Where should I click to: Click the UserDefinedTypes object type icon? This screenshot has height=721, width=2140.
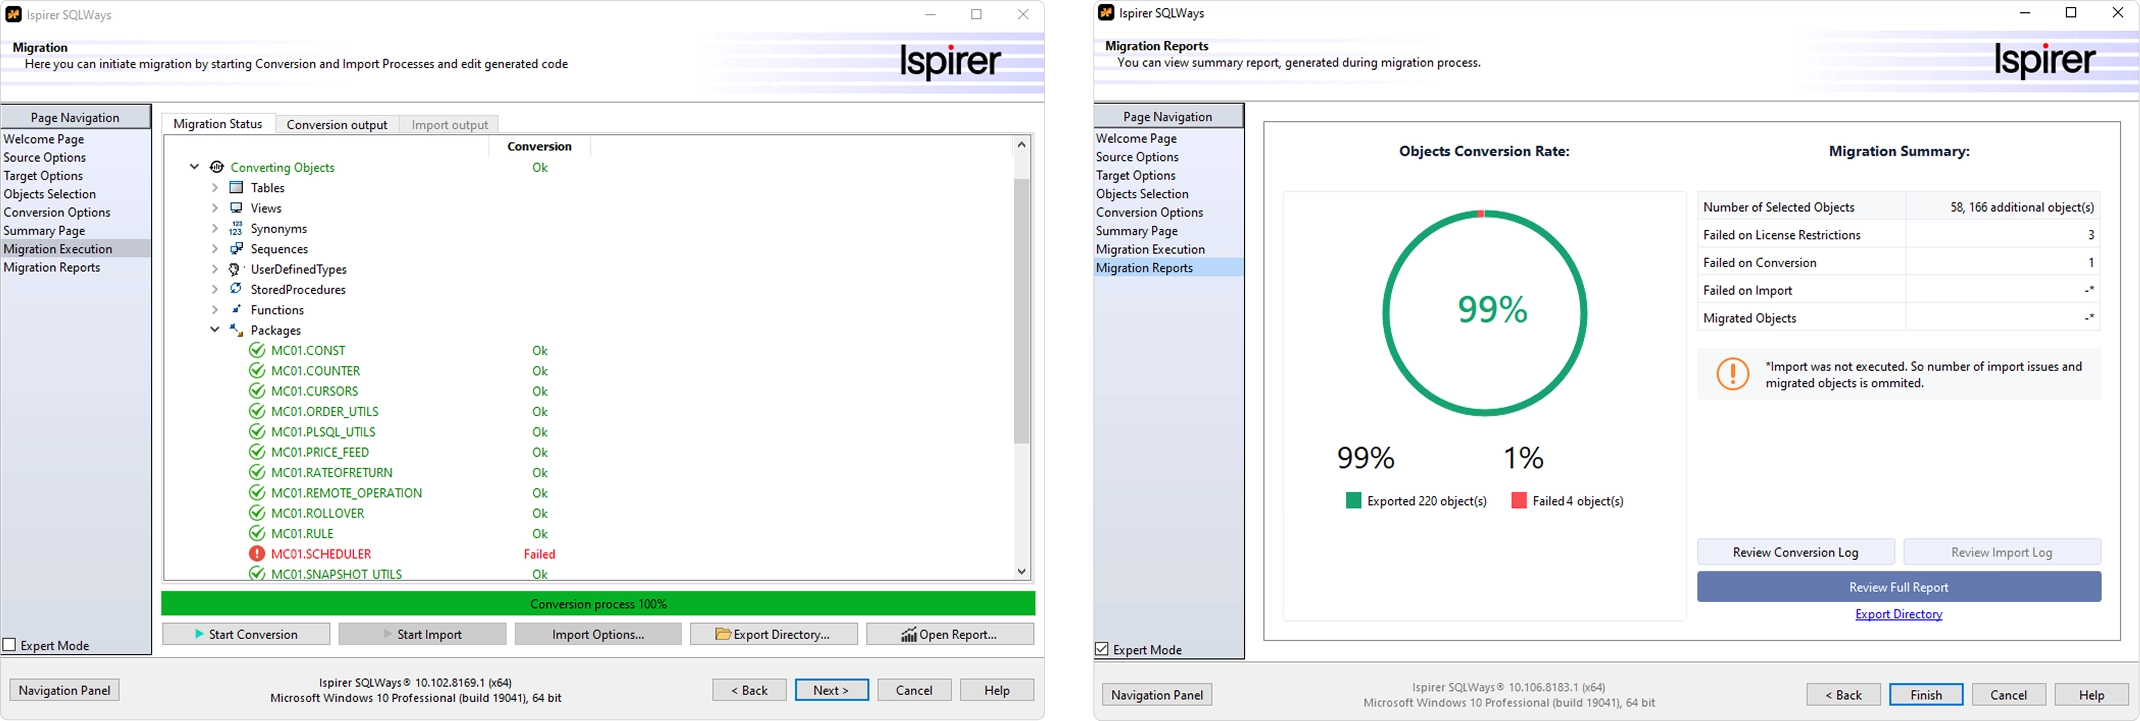click(x=236, y=269)
